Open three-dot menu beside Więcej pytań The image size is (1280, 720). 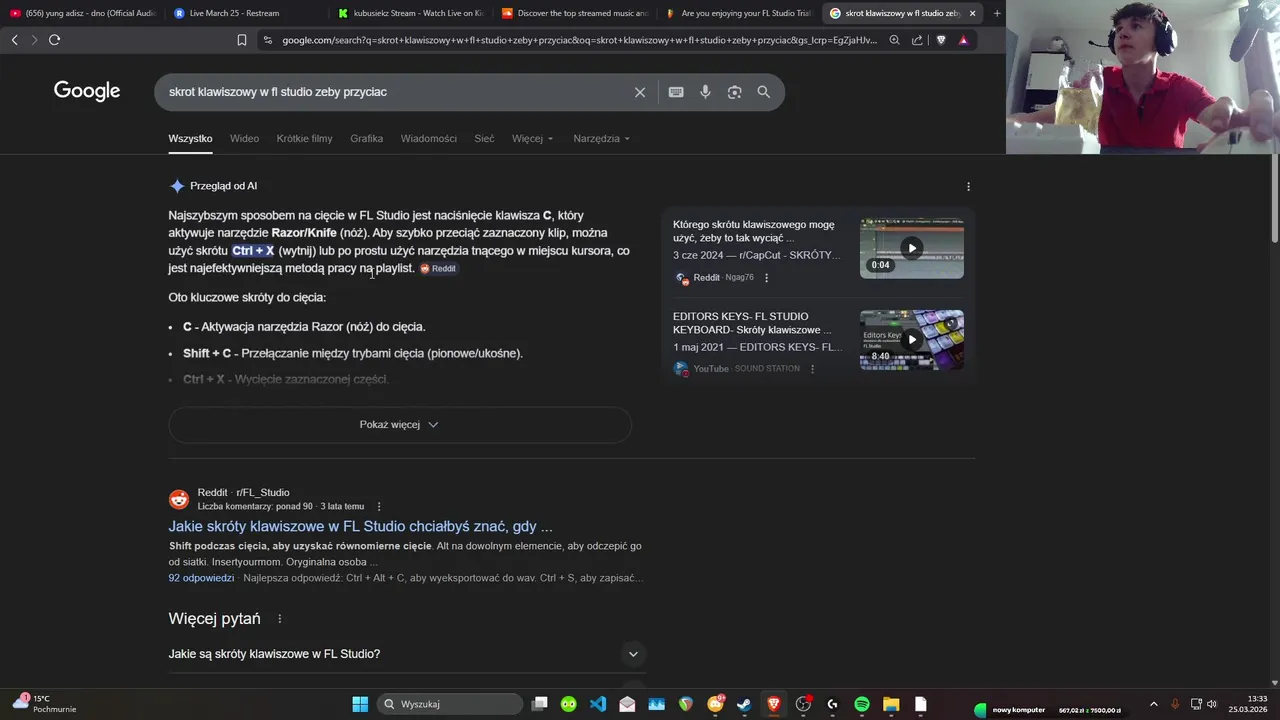tap(279, 619)
